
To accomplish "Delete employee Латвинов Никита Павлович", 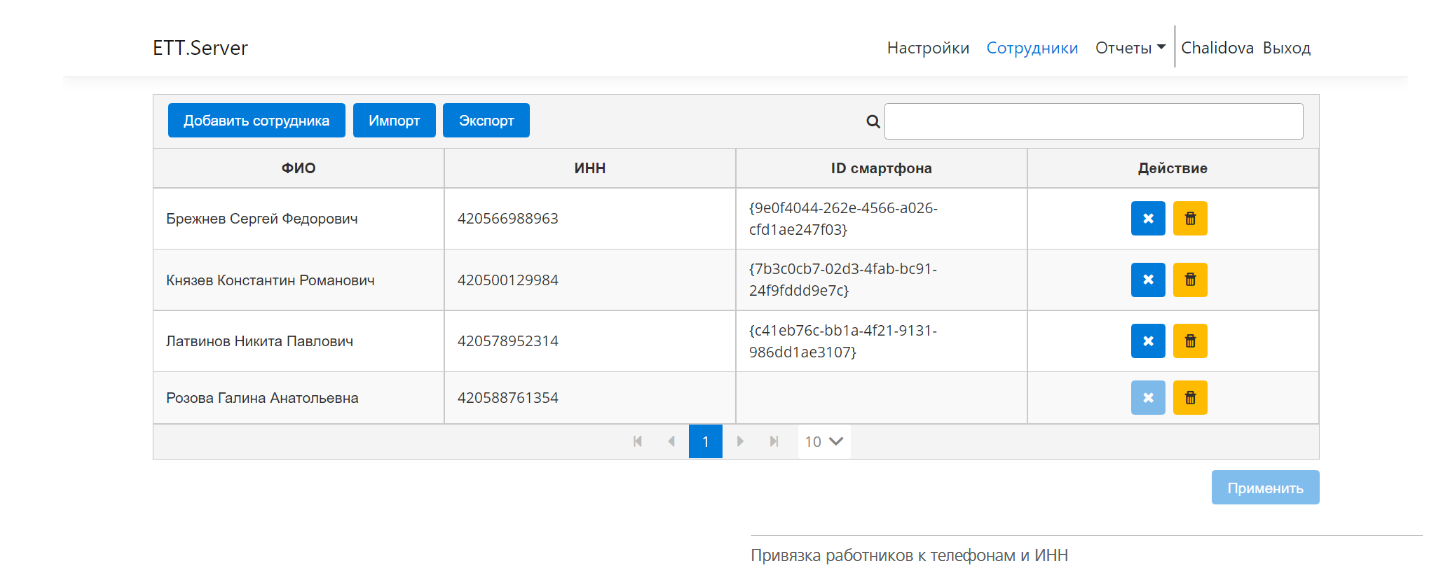I will coord(1190,341).
